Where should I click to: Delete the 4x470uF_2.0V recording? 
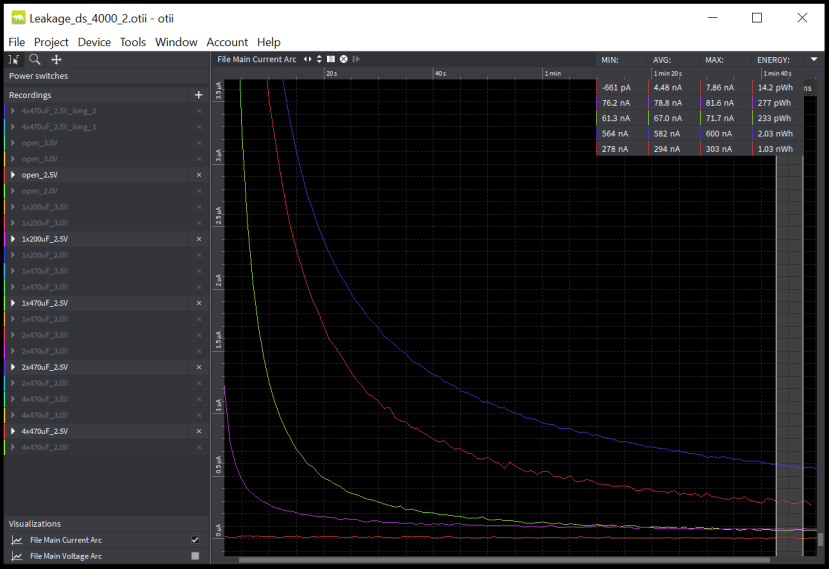pos(199,447)
